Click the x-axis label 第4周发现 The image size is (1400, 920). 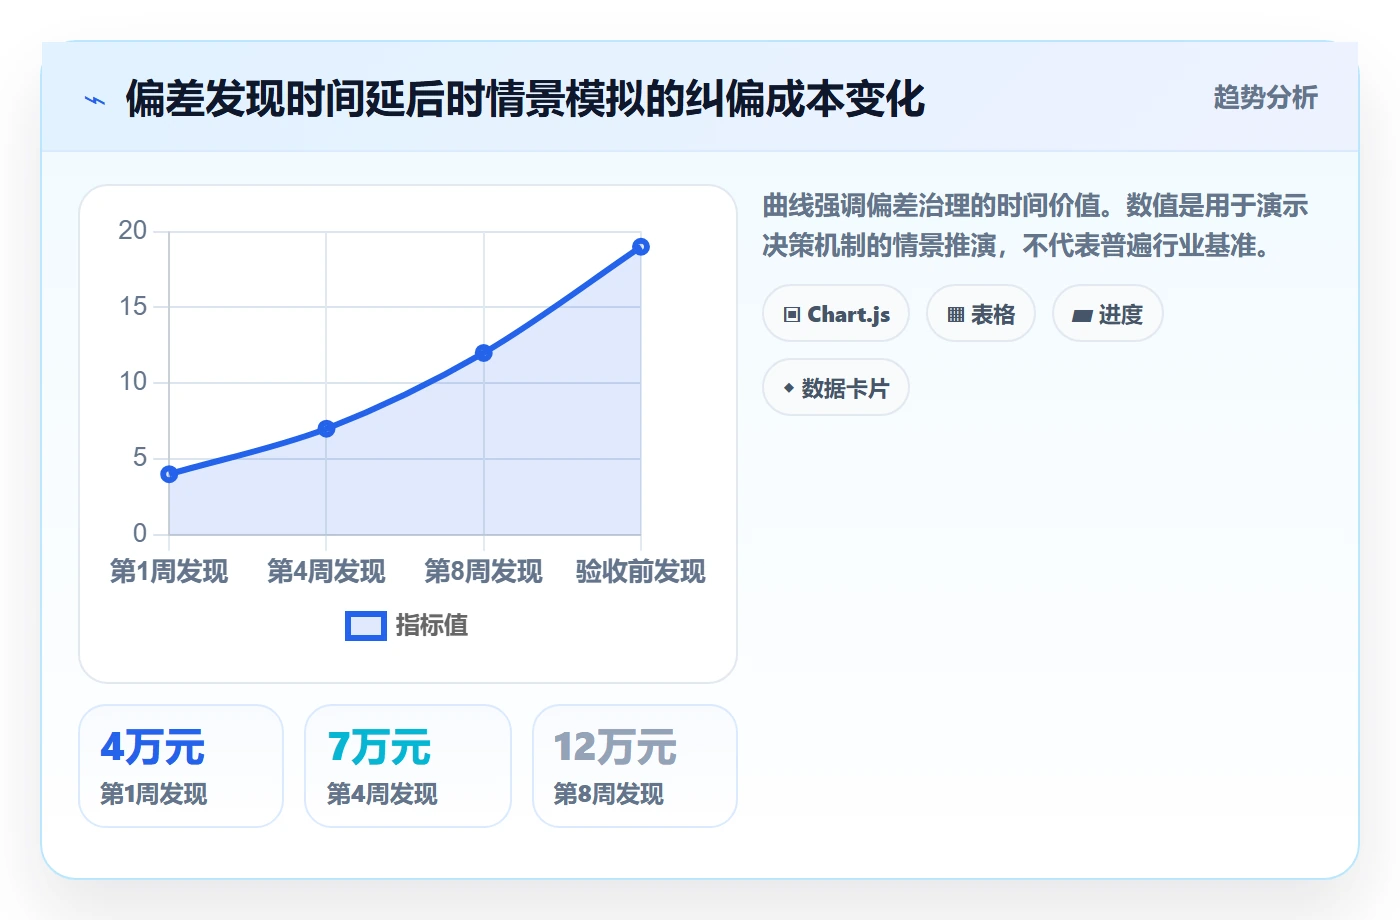pos(326,572)
